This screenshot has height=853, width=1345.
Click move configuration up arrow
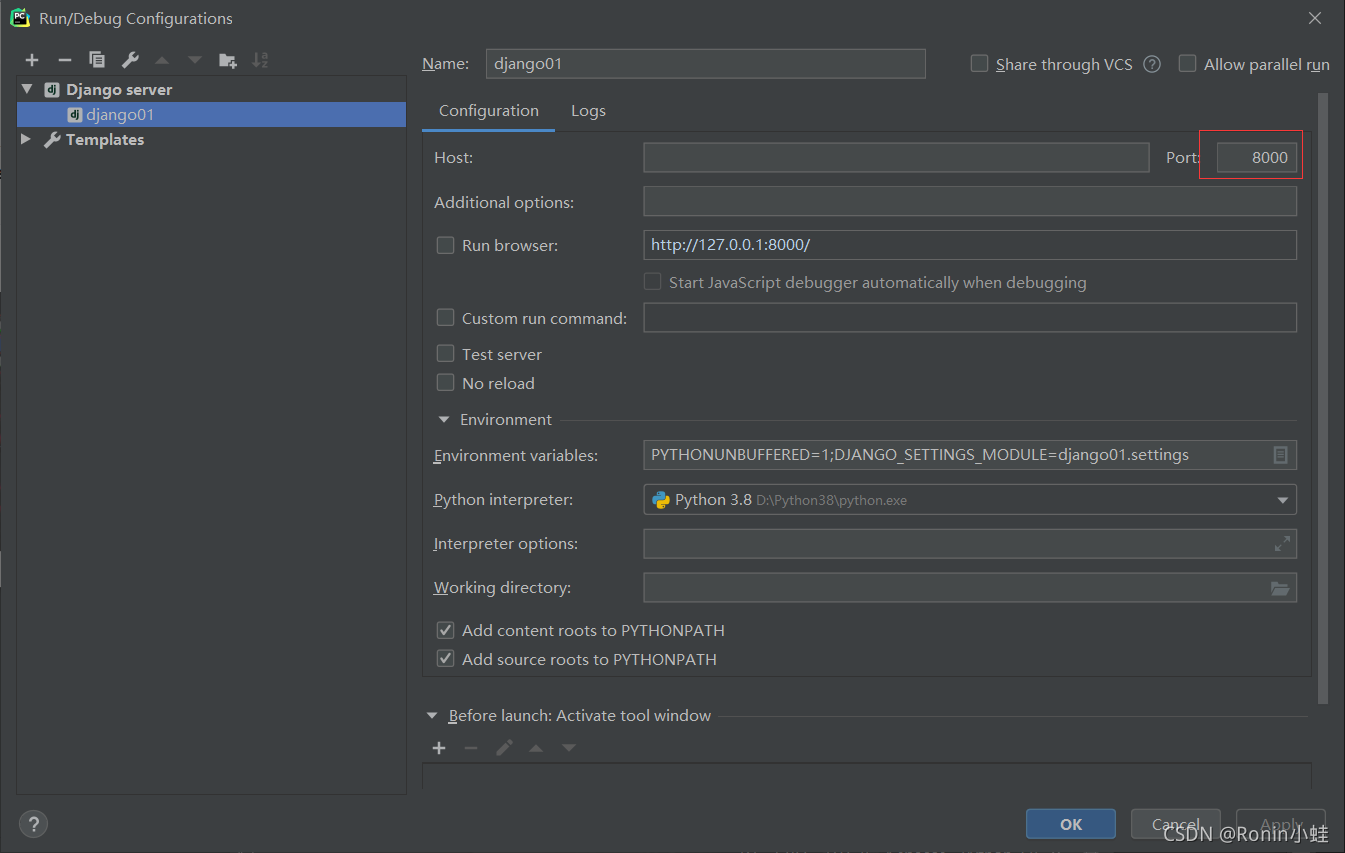pos(162,61)
